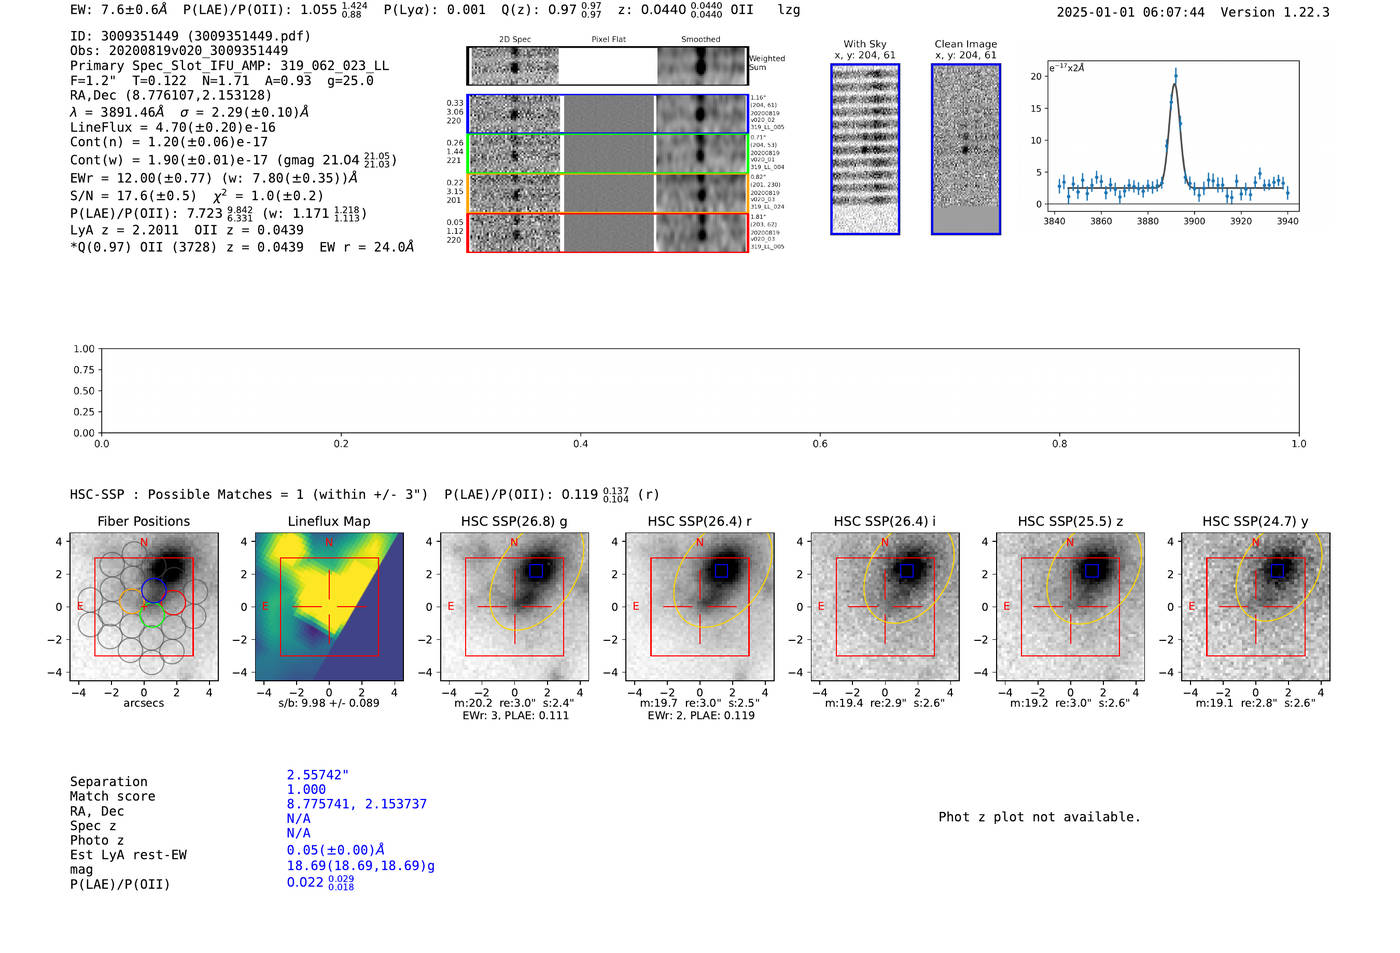The height and width of the screenshot is (953, 1400).
Task: Open the Fiber Positions image
Action: coord(144,607)
